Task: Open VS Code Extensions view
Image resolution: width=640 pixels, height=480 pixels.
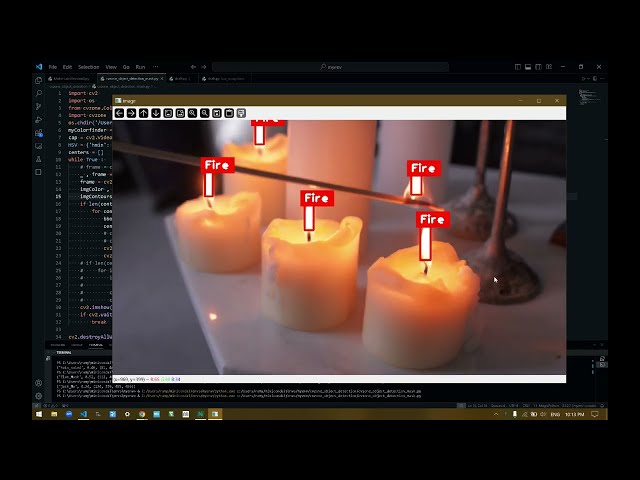Action: click(39, 133)
